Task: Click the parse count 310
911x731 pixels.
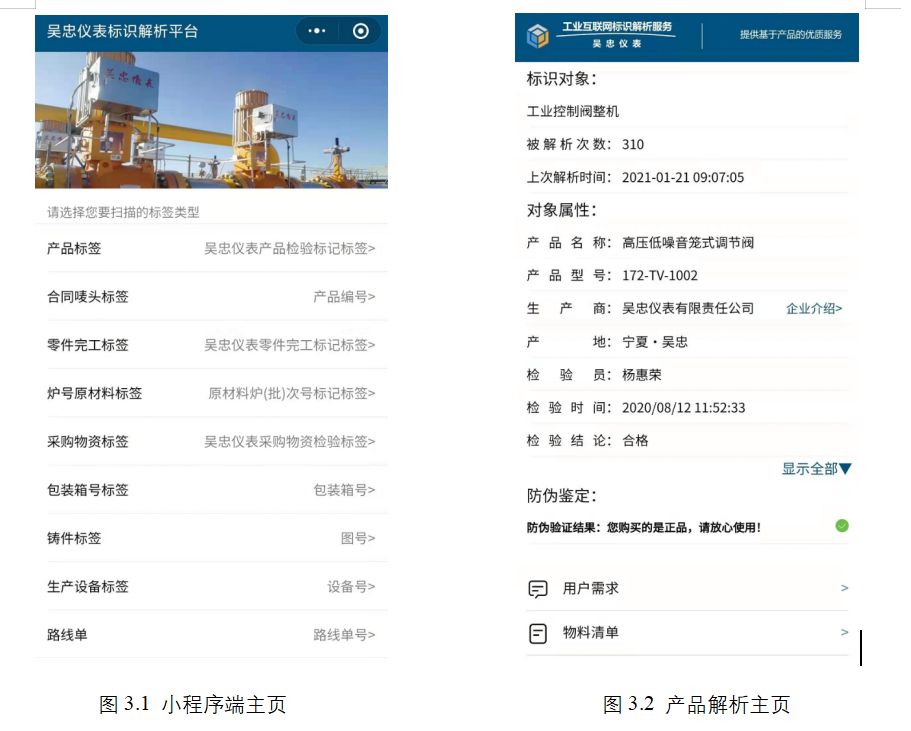Action: pos(633,144)
